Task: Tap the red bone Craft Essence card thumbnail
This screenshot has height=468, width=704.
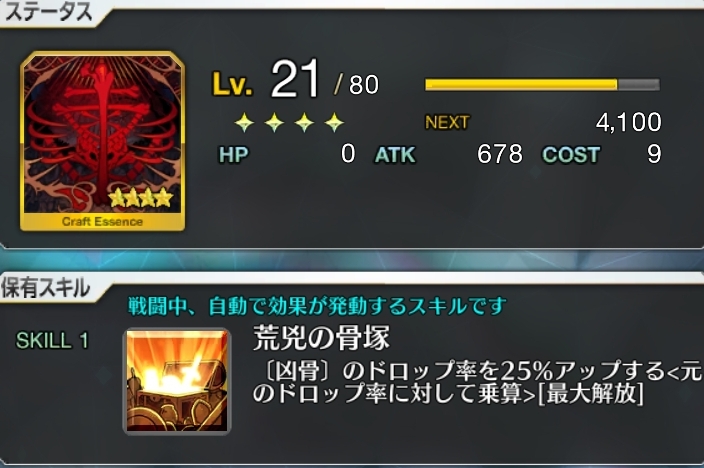Action: [102, 141]
